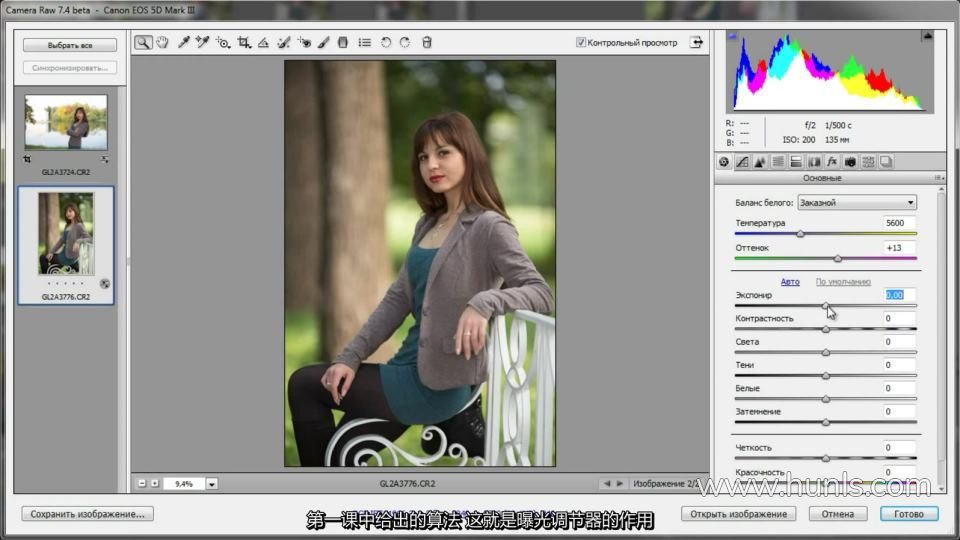Image resolution: width=960 pixels, height=540 pixels.
Task: Select the Spot Removal tool
Action: [283, 42]
